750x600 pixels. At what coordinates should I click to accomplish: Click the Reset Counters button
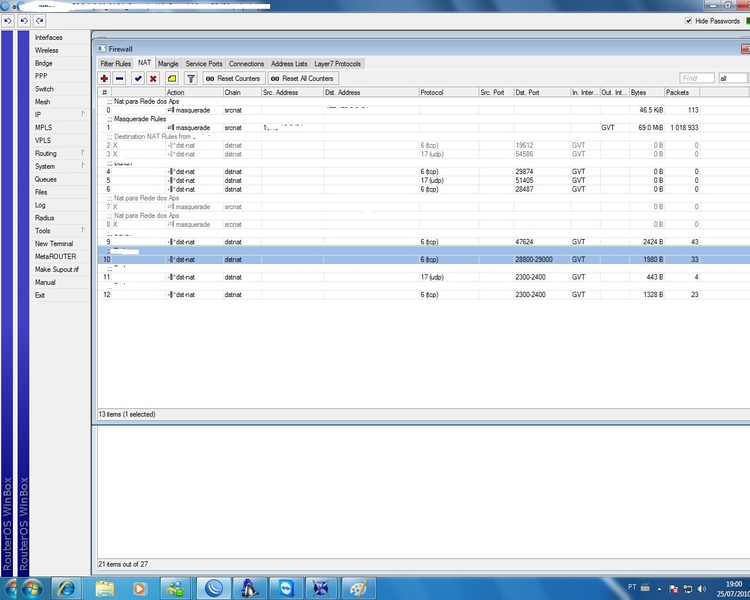(233, 78)
